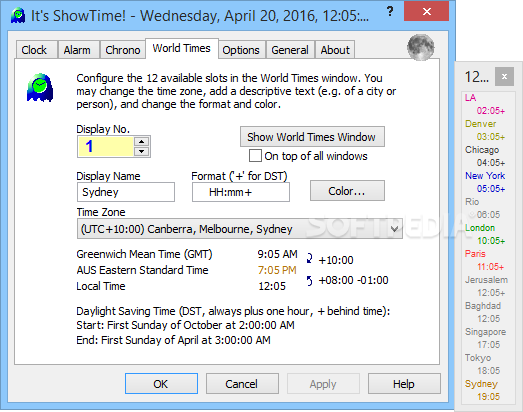Click the +10:00 offset text
Image resolution: width=523 pixels, height=412 pixels.
(336, 260)
